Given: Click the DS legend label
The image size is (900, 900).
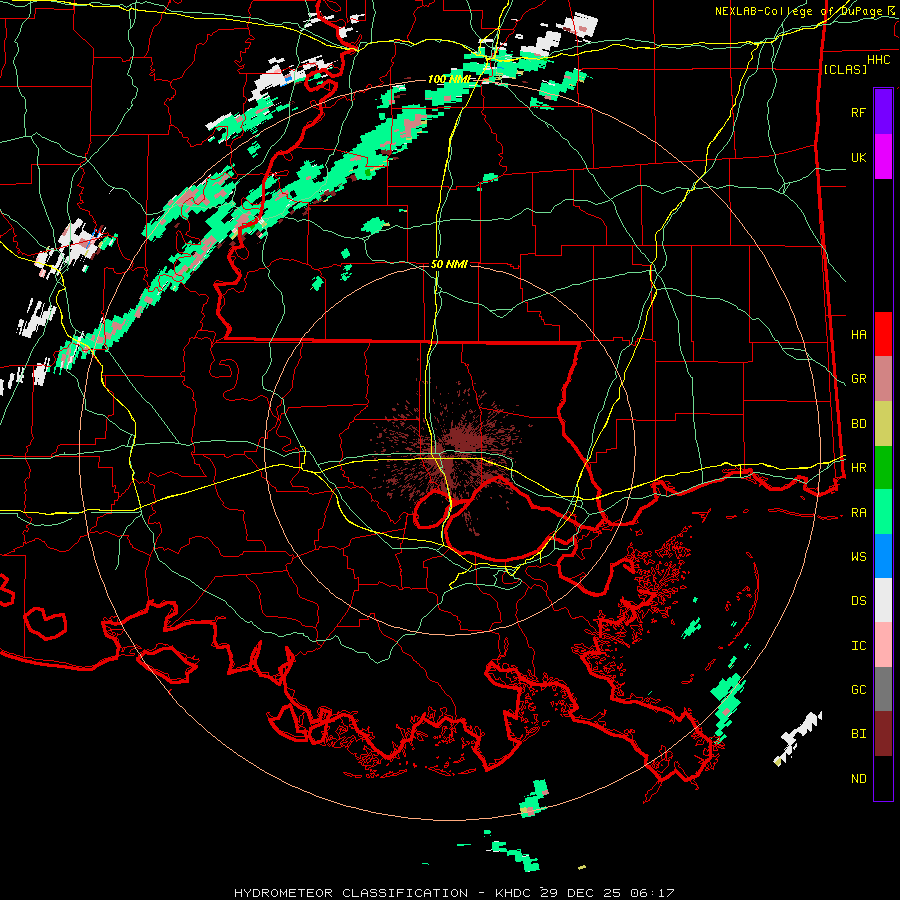Looking at the screenshot, I should coord(858,601).
